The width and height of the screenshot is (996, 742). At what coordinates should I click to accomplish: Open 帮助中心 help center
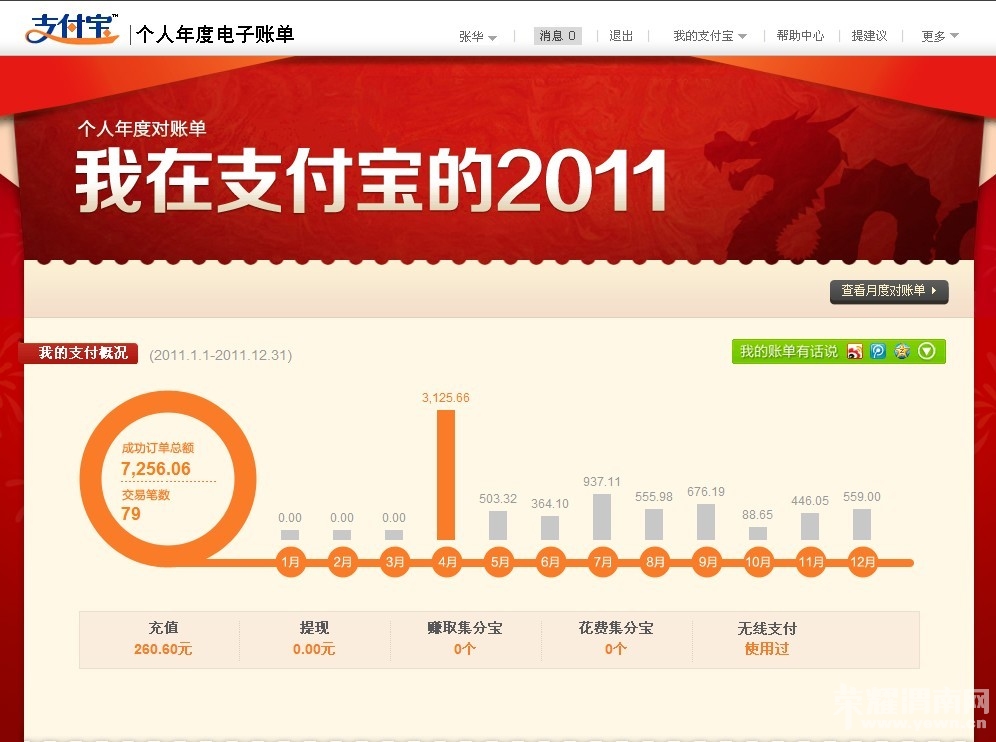(x=800, y=36)
